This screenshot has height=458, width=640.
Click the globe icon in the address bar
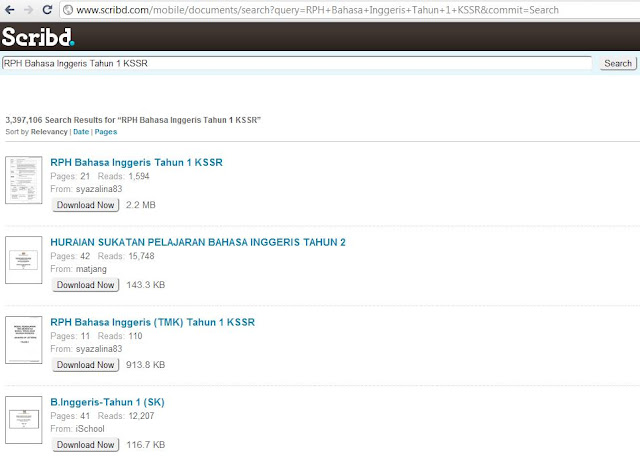[x=68, y=10]
